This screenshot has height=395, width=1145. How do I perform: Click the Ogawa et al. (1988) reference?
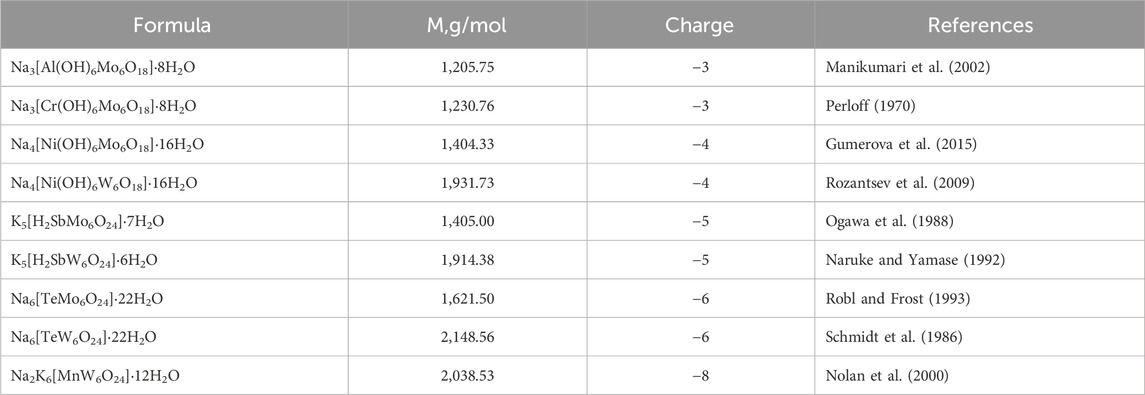(881, 222)
